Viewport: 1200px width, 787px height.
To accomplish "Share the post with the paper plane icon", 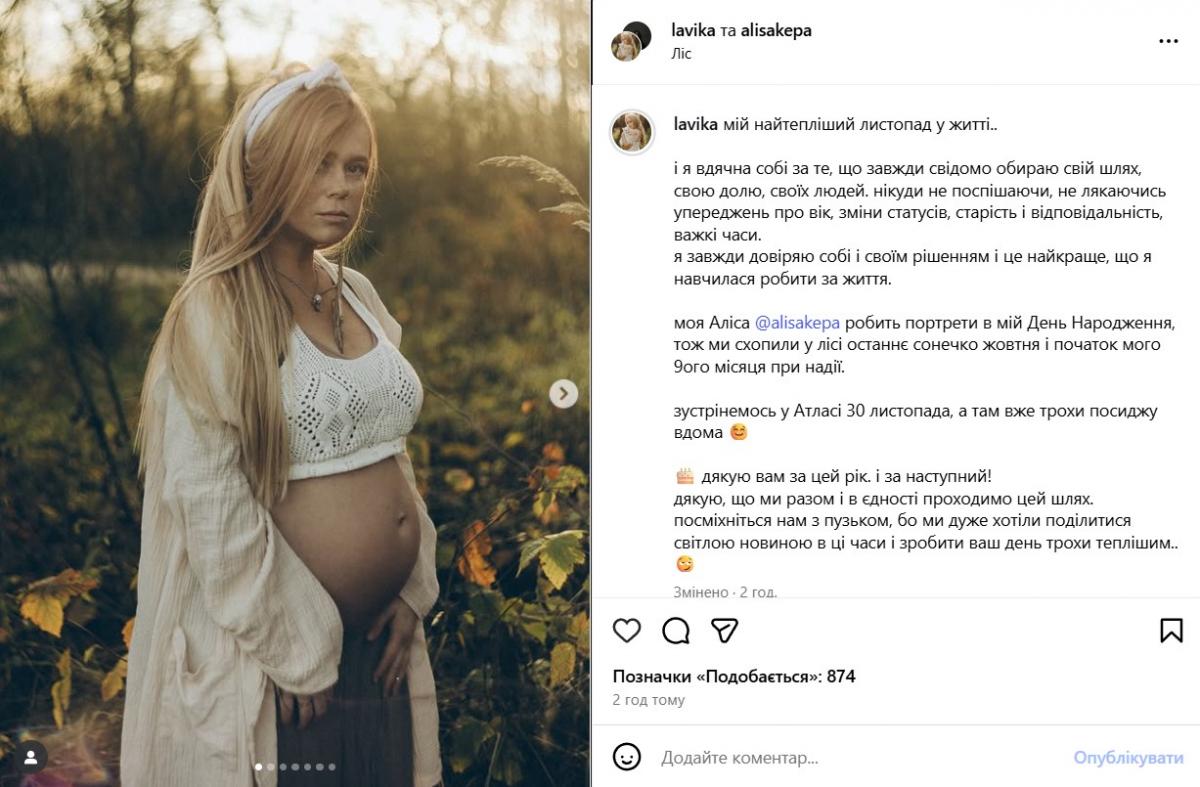I will coord(725,630).
